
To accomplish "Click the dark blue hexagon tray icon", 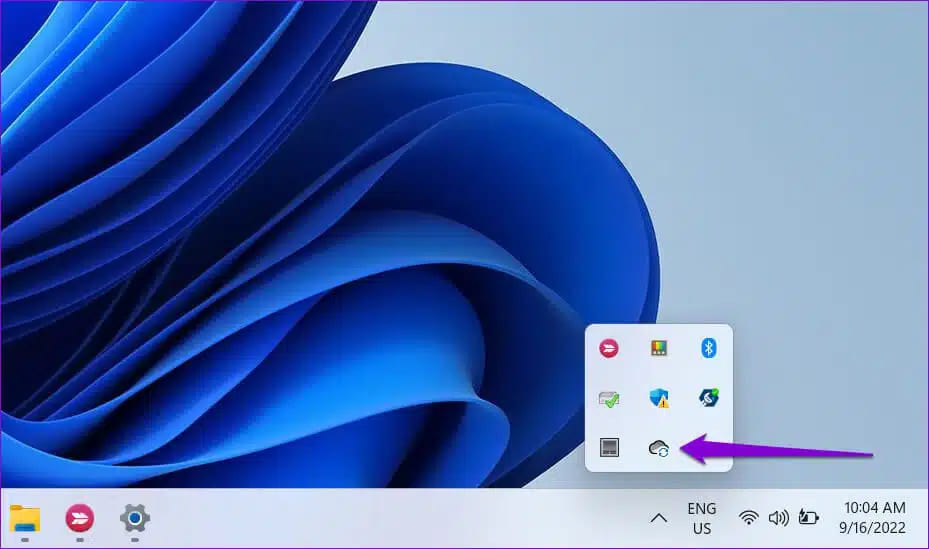I will pyautogui.click(x=708, y=398).
